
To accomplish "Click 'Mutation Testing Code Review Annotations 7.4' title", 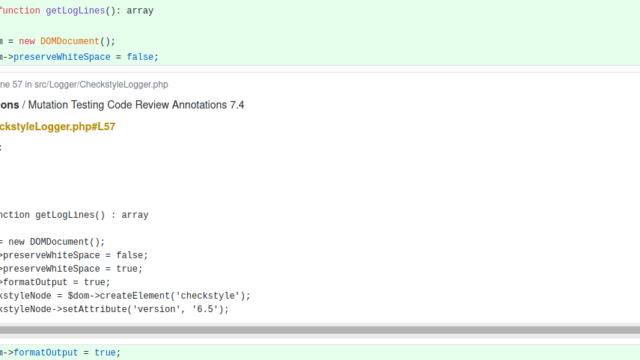I will point(136,105).
